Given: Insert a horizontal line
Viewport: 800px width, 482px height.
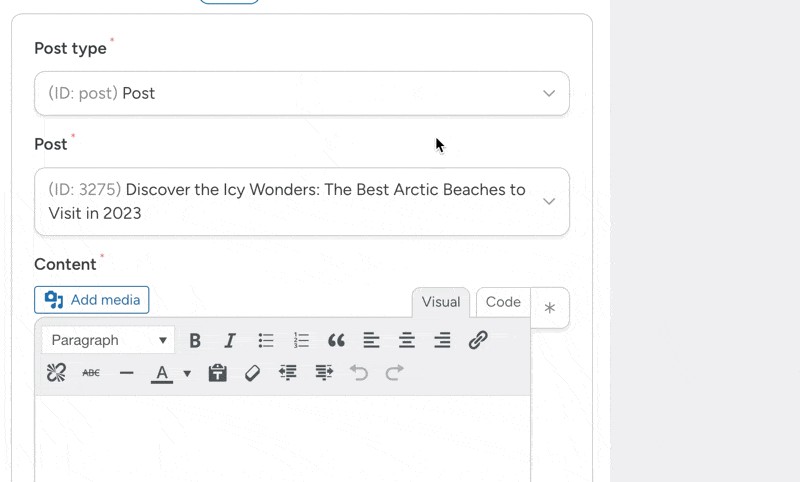Looking at the screenshot, I should coord(126,373).
